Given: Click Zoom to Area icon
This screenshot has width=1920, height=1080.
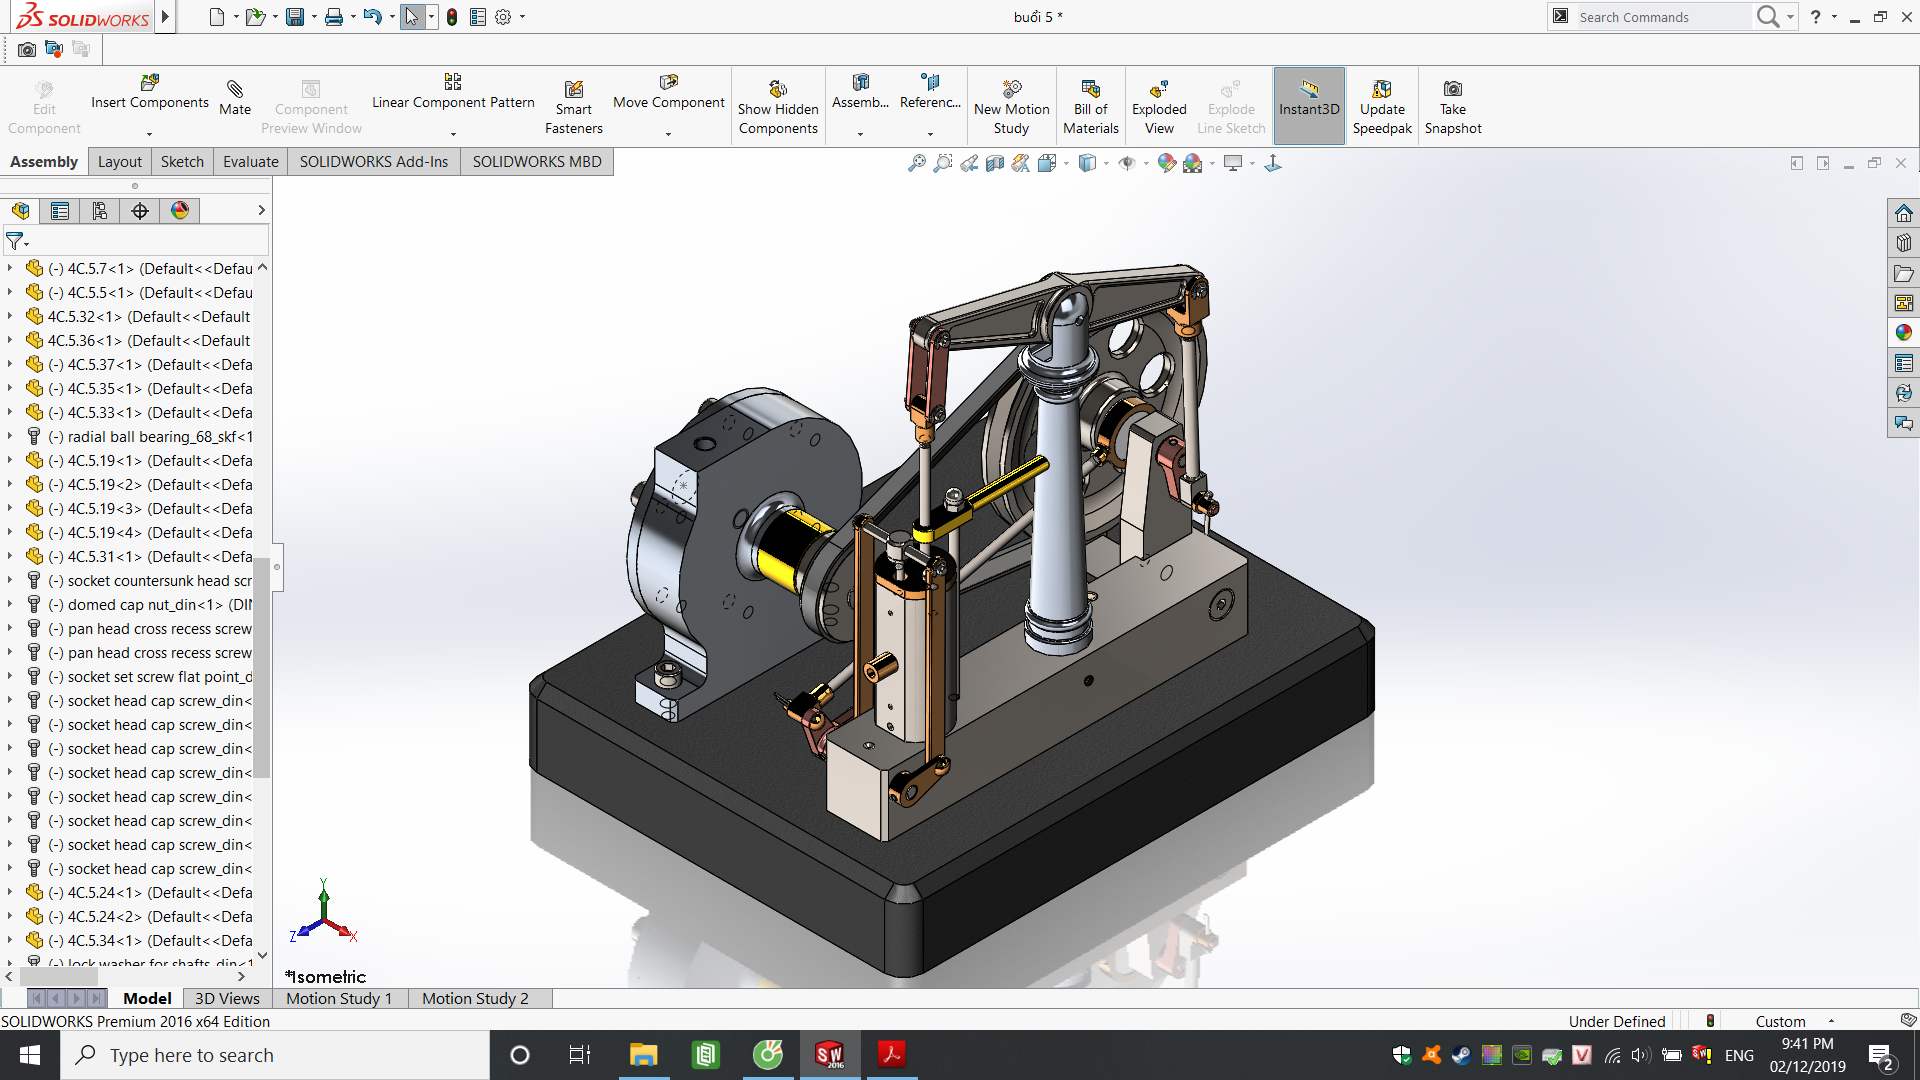Looking at the screenshot, I should tap(942, 163).
